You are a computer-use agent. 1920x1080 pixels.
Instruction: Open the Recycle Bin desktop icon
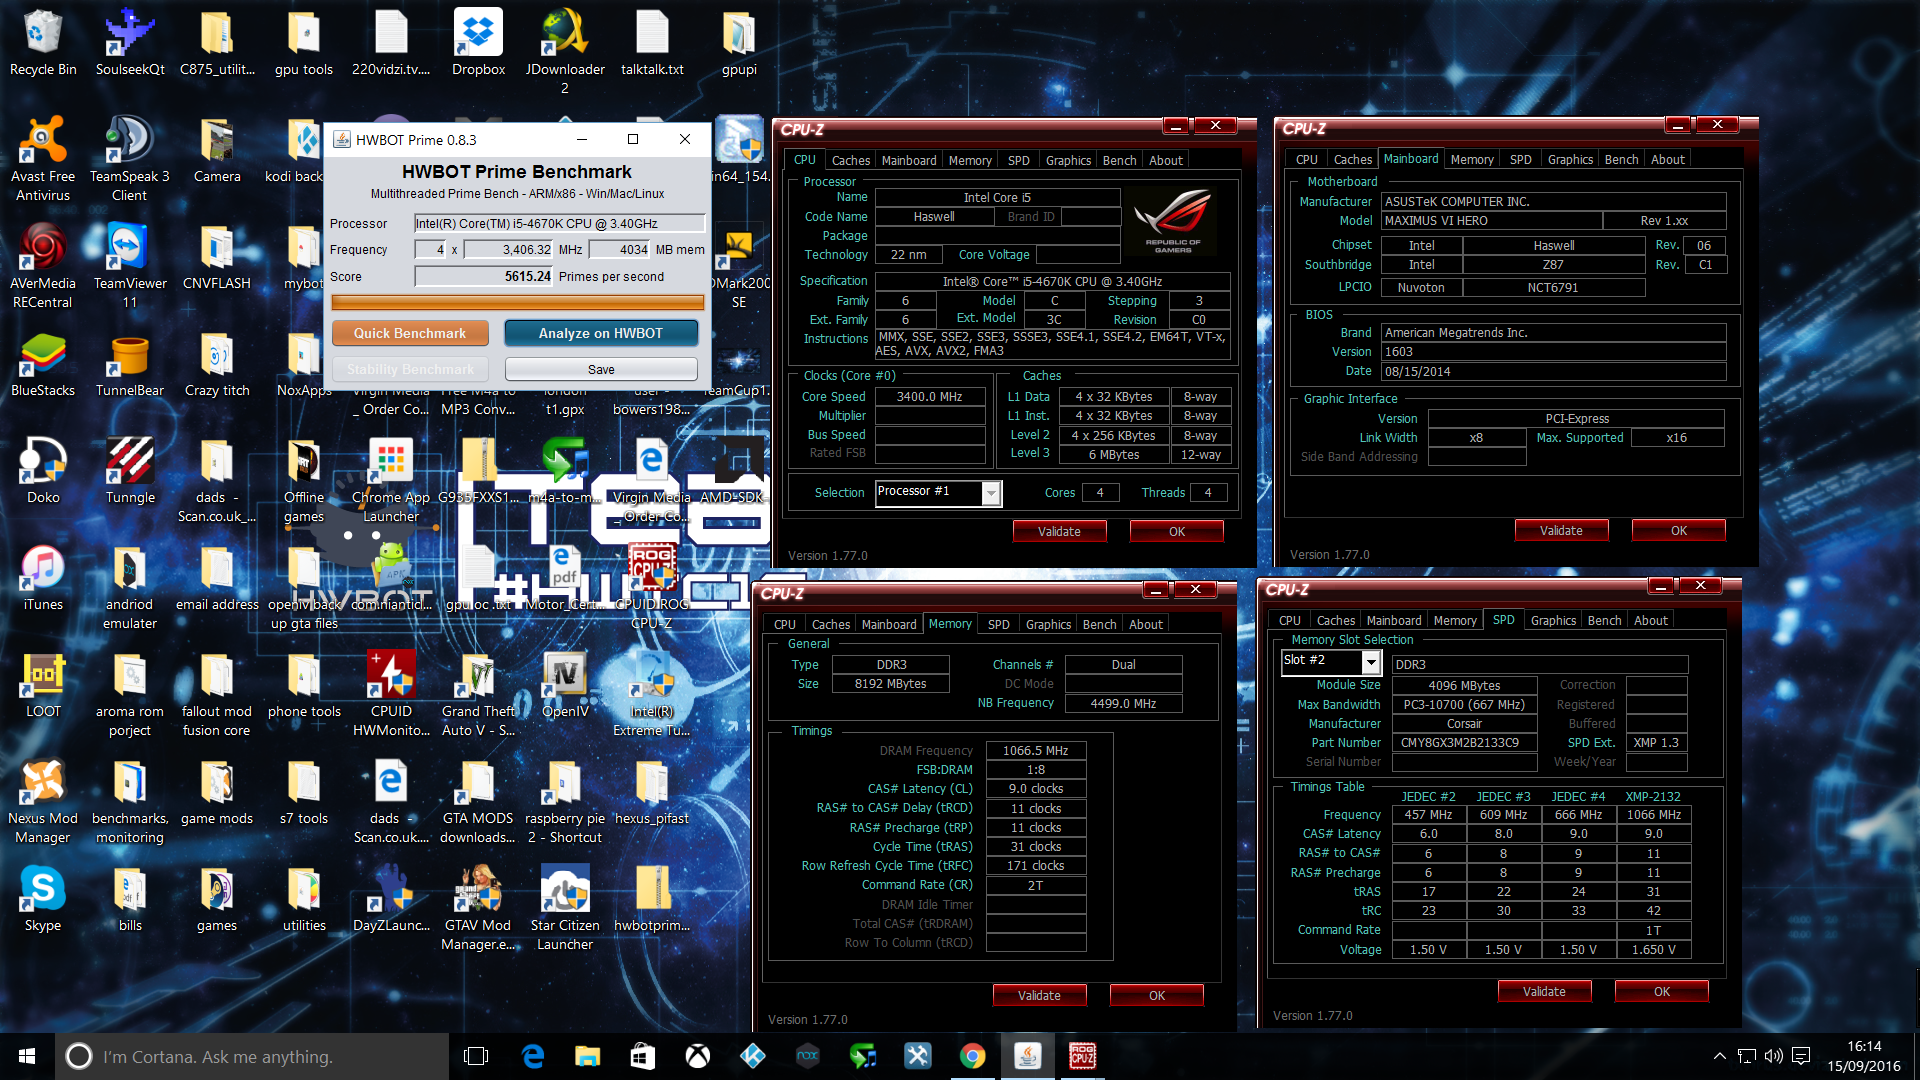[x=43, y=42]
